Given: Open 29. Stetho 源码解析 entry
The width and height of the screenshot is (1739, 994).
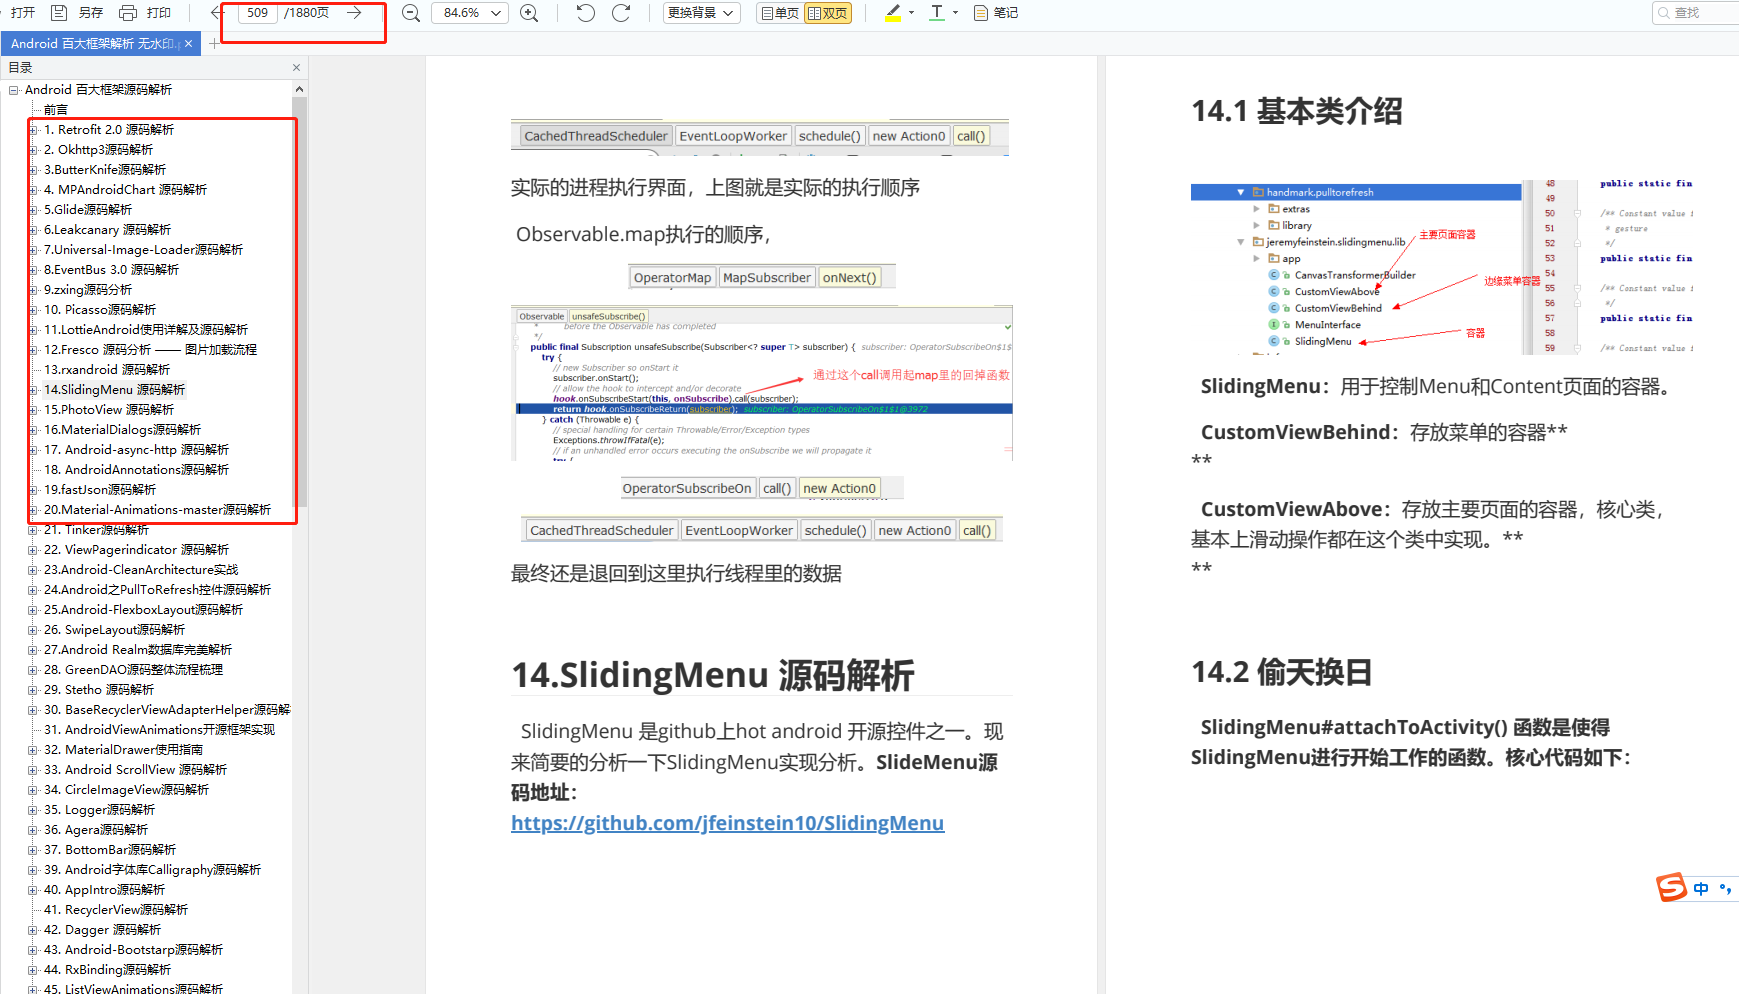Looking at the screenshot, I should [x=99, y=690].
